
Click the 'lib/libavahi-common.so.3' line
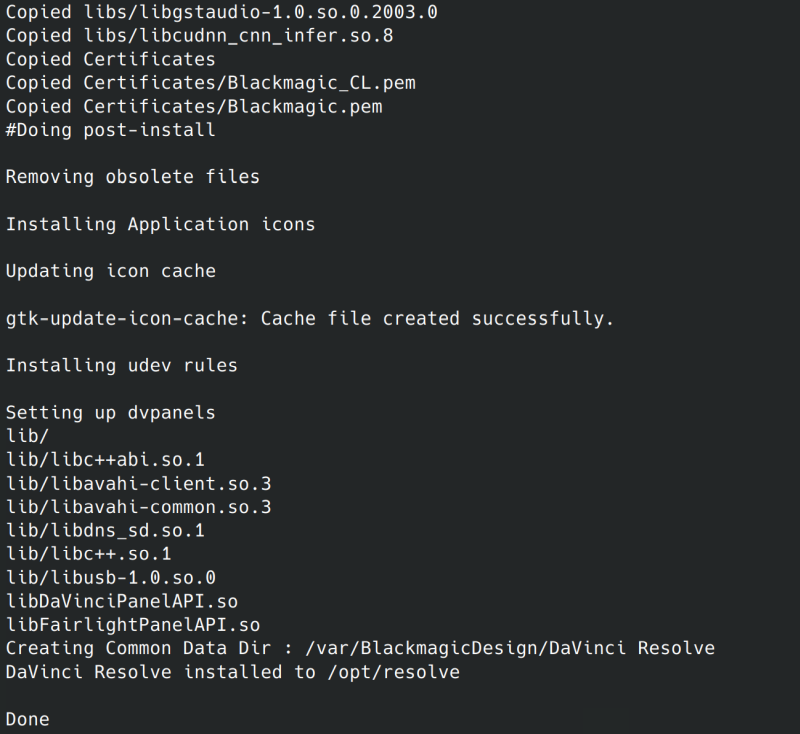coord(138,507)
